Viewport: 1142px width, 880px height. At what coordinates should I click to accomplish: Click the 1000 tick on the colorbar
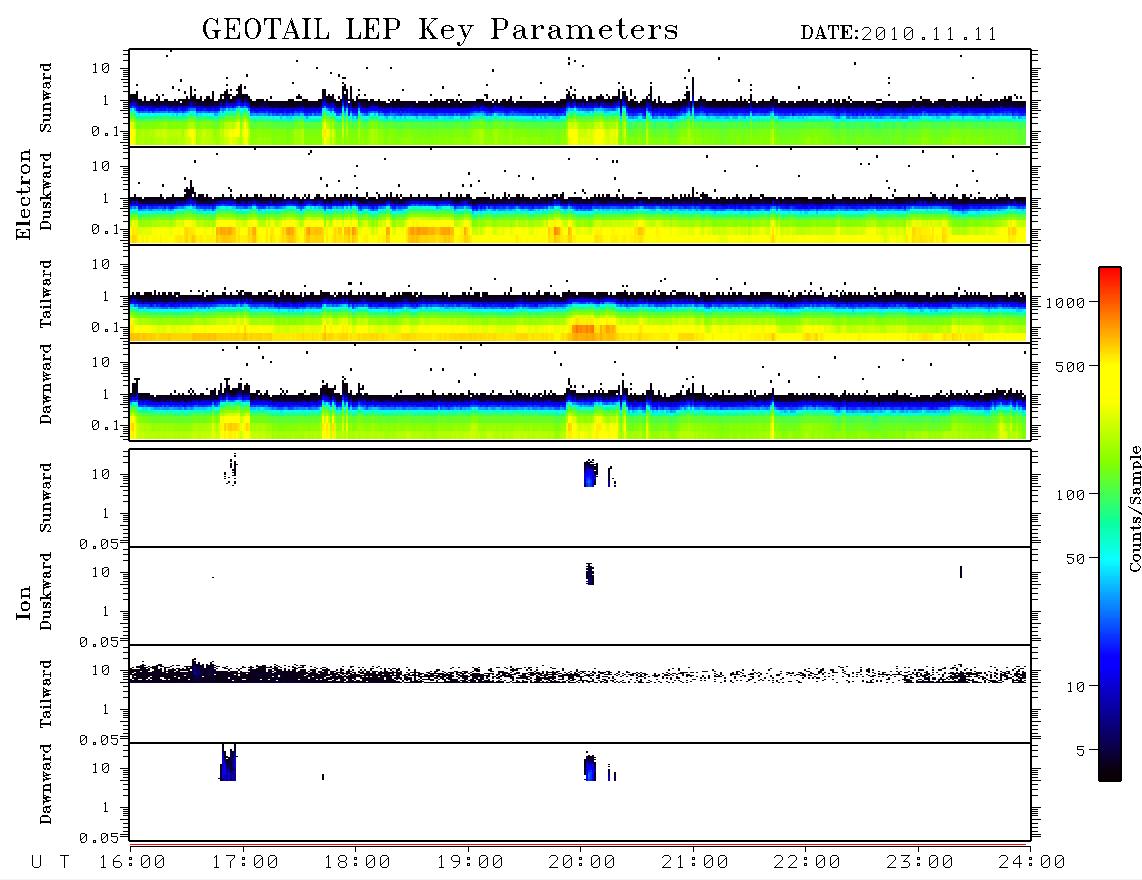(x=1065, y=303)
